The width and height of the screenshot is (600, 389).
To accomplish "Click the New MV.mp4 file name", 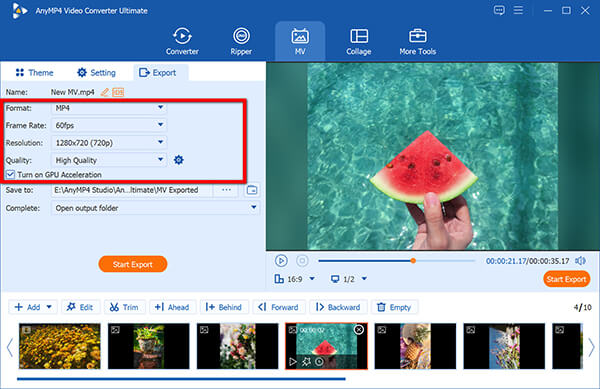I will pyautogui.click(x=73, y=92).
